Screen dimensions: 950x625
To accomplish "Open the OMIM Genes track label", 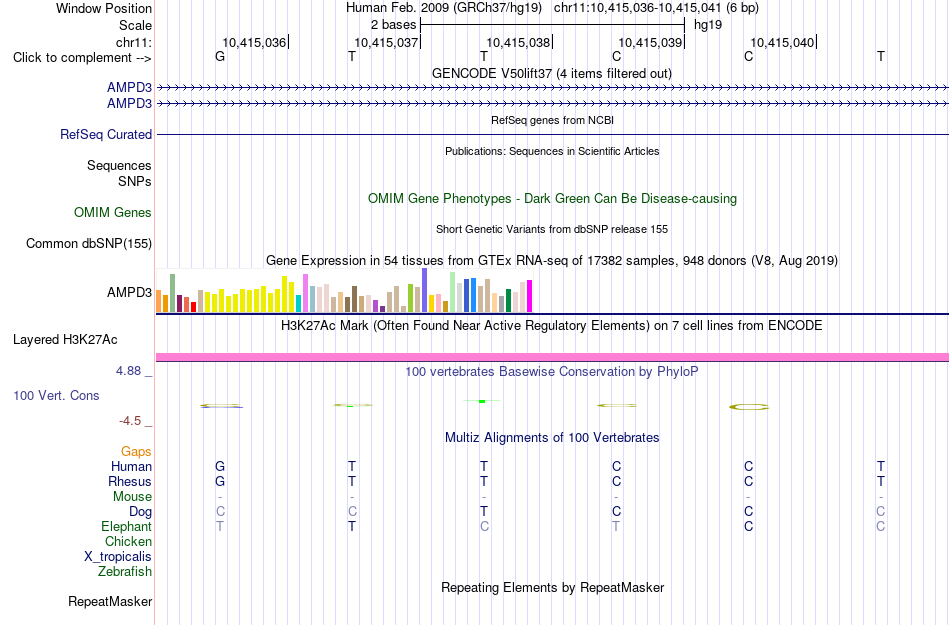I will point(113,213).
